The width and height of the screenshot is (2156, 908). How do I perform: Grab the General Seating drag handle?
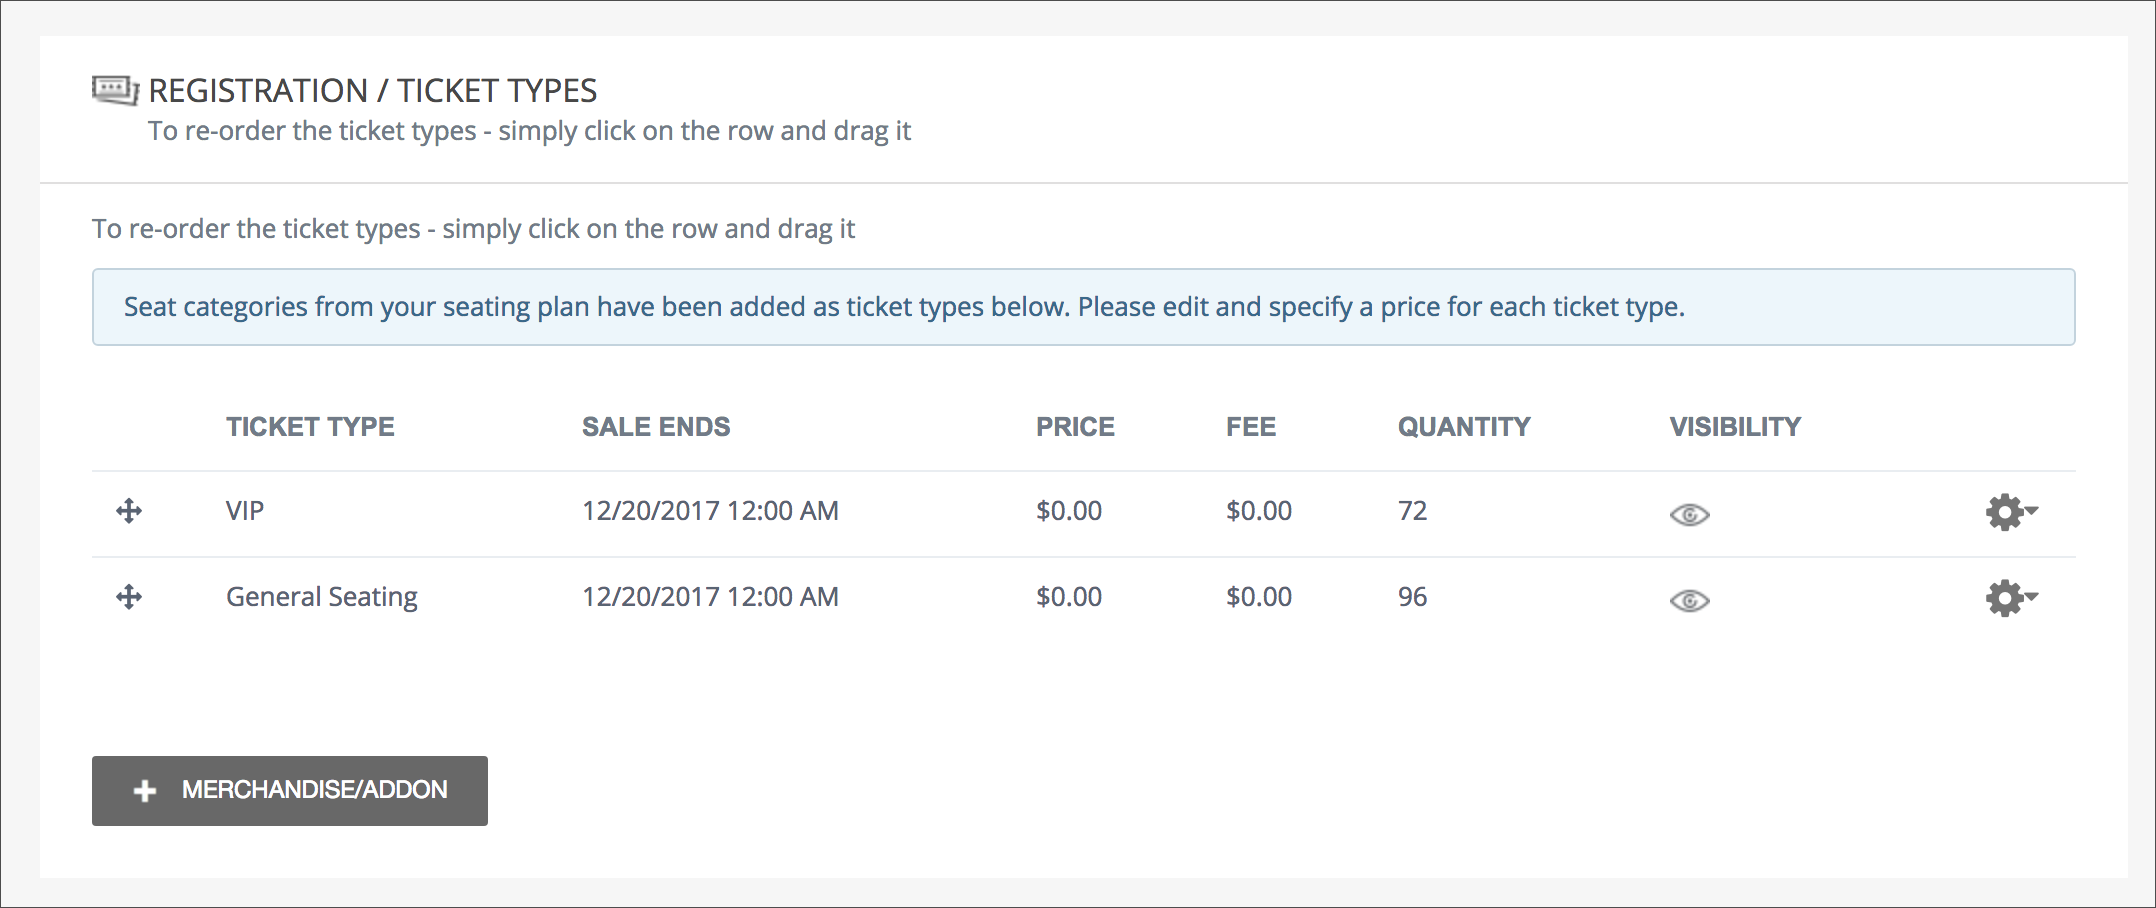coord(129,597)
